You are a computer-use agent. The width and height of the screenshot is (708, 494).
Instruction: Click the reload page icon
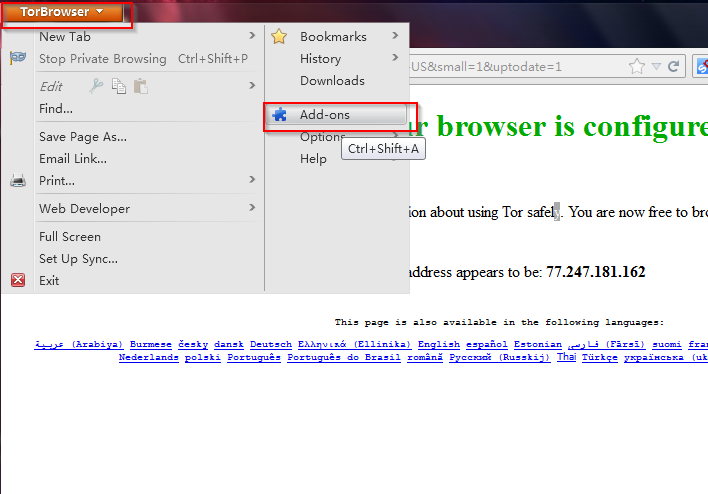[674, 67]
